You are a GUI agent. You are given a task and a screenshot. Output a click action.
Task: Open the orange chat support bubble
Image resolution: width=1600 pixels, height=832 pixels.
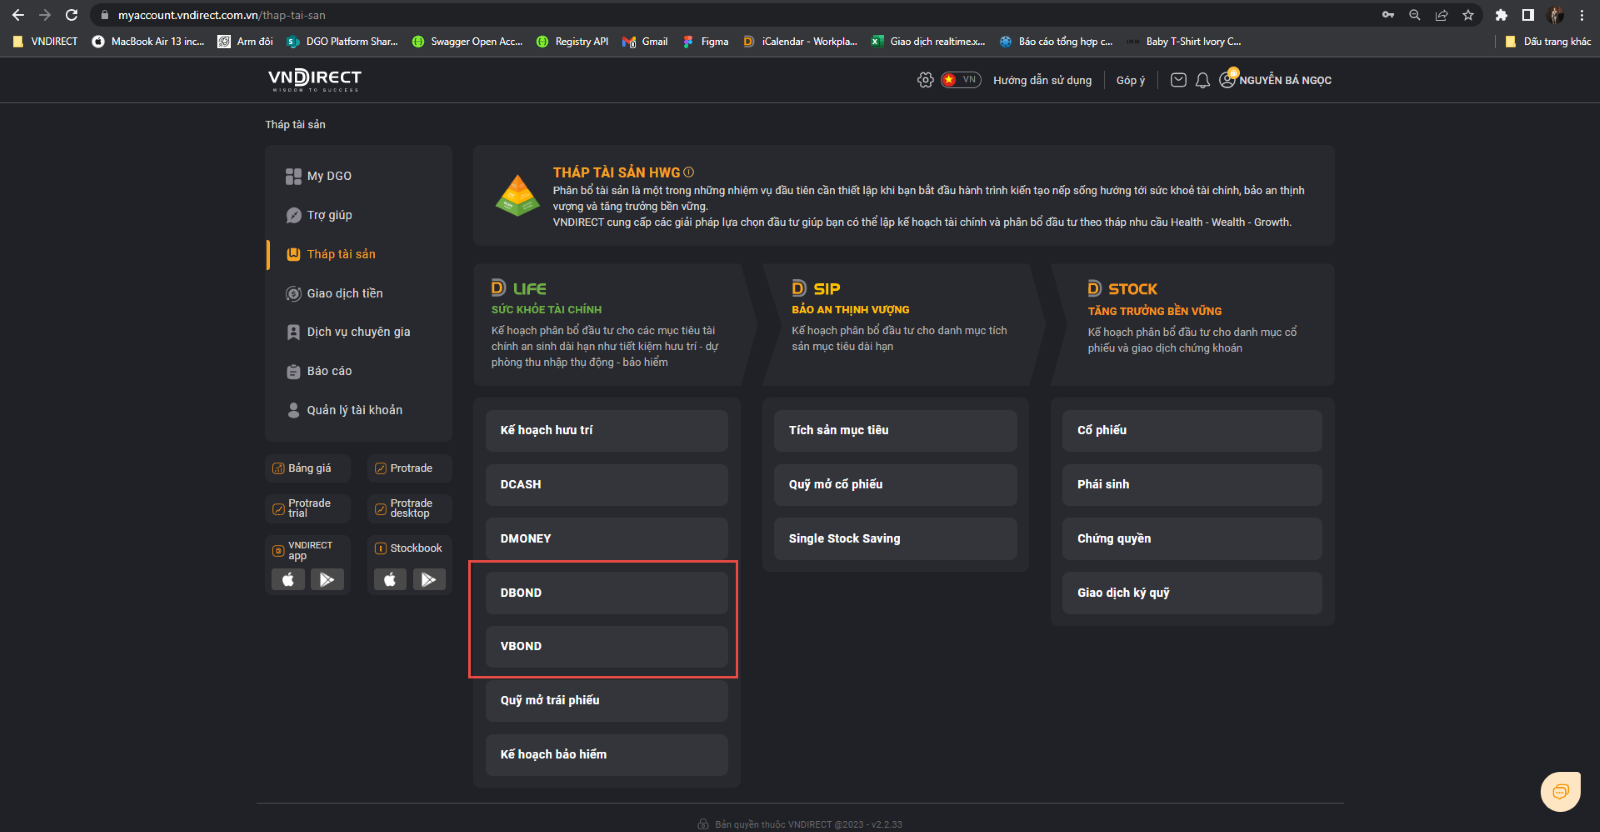1560,792
